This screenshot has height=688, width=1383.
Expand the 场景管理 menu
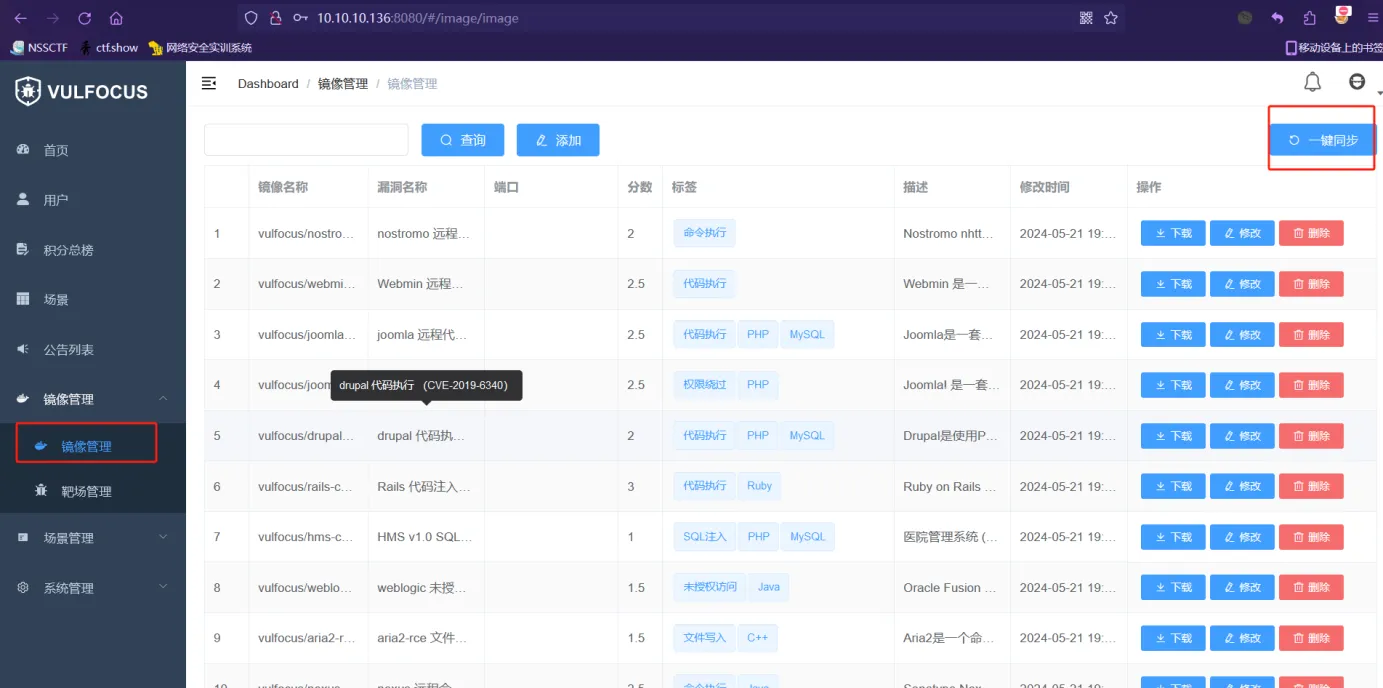[93, 538]
